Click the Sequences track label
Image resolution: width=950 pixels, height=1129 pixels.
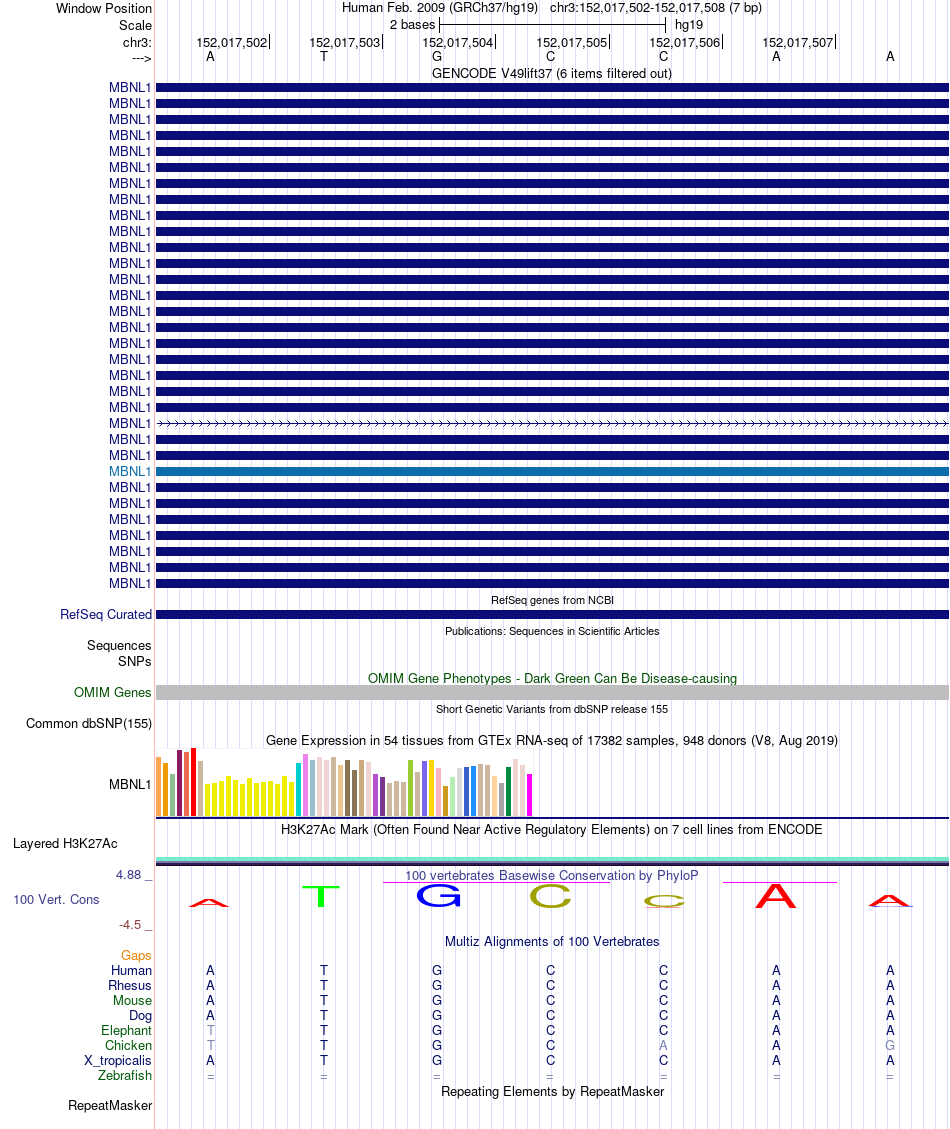coord(119,645)
